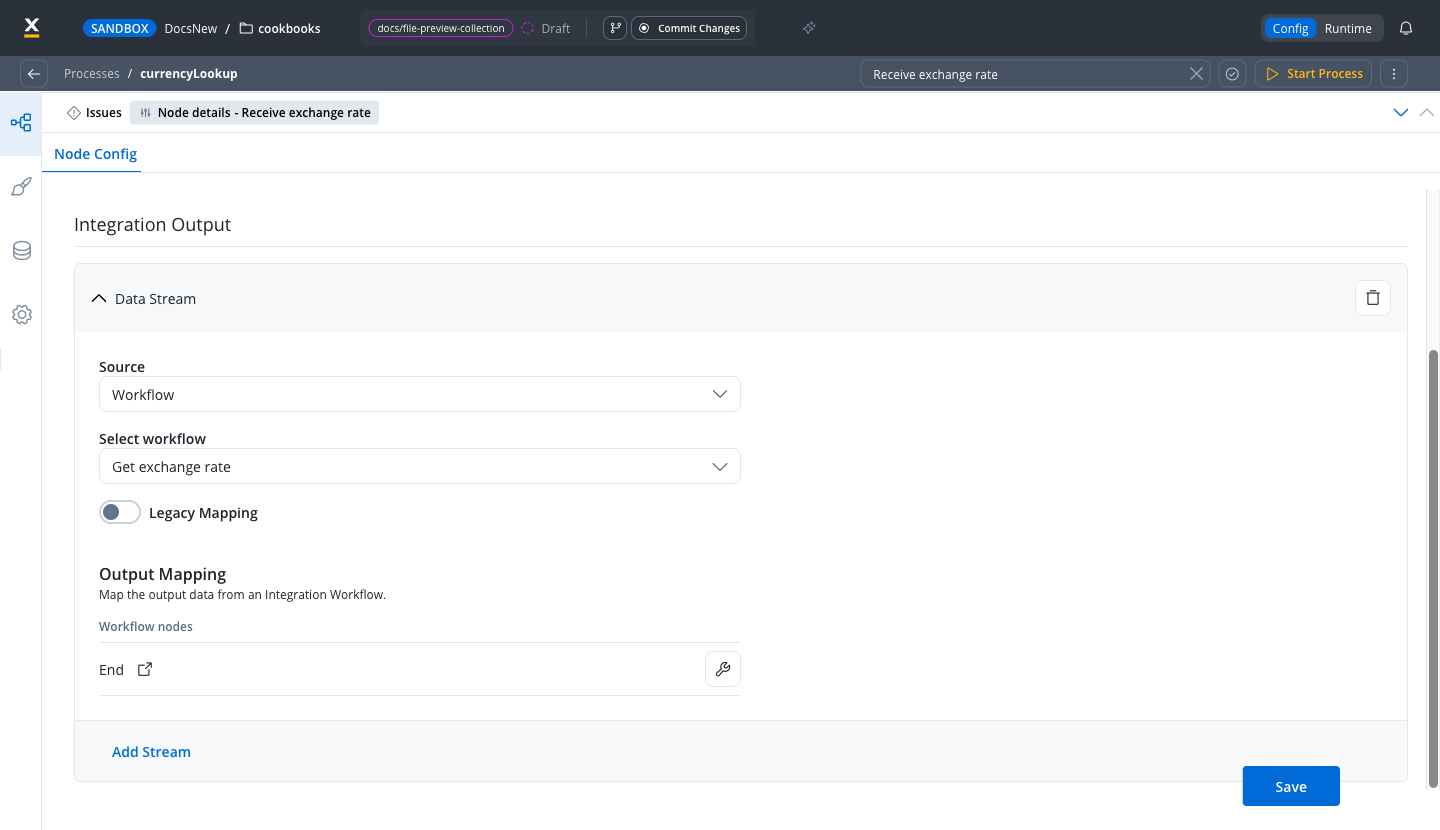This screenshot has height=830, width=1440.
Task: Open the process designer sidebar icon
Action: (21, 123)
